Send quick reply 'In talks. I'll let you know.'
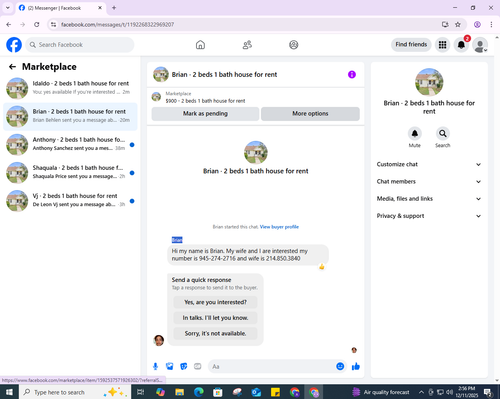The height and width of the screenshot is (399, 500). coord(215,318)
